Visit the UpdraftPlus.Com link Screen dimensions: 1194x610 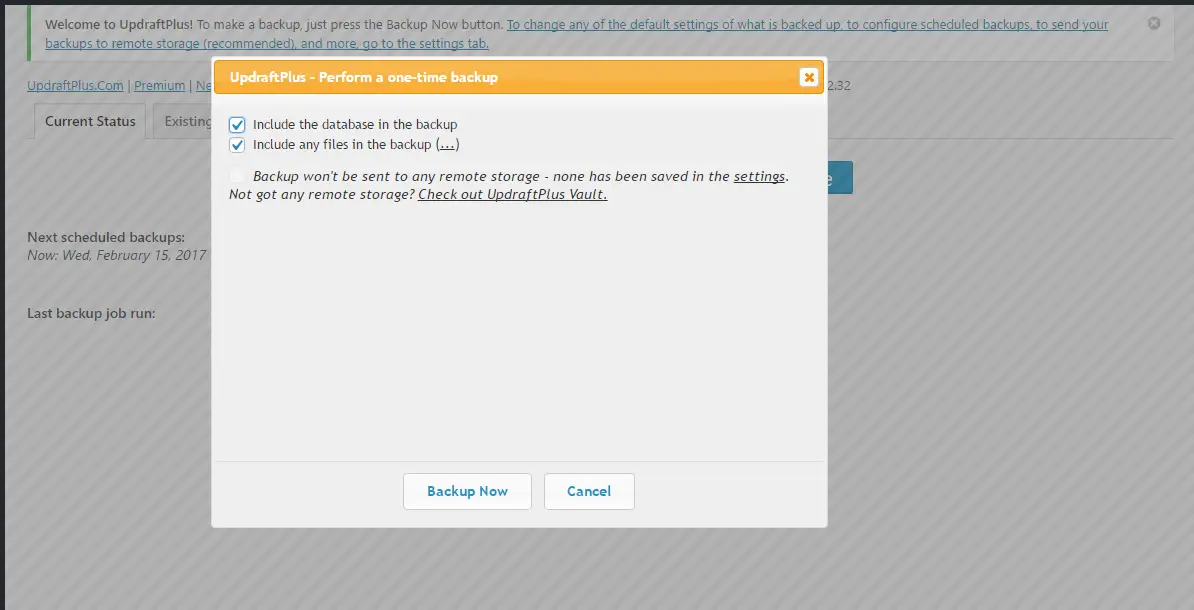pyautogui.click(x=75, y=86)
